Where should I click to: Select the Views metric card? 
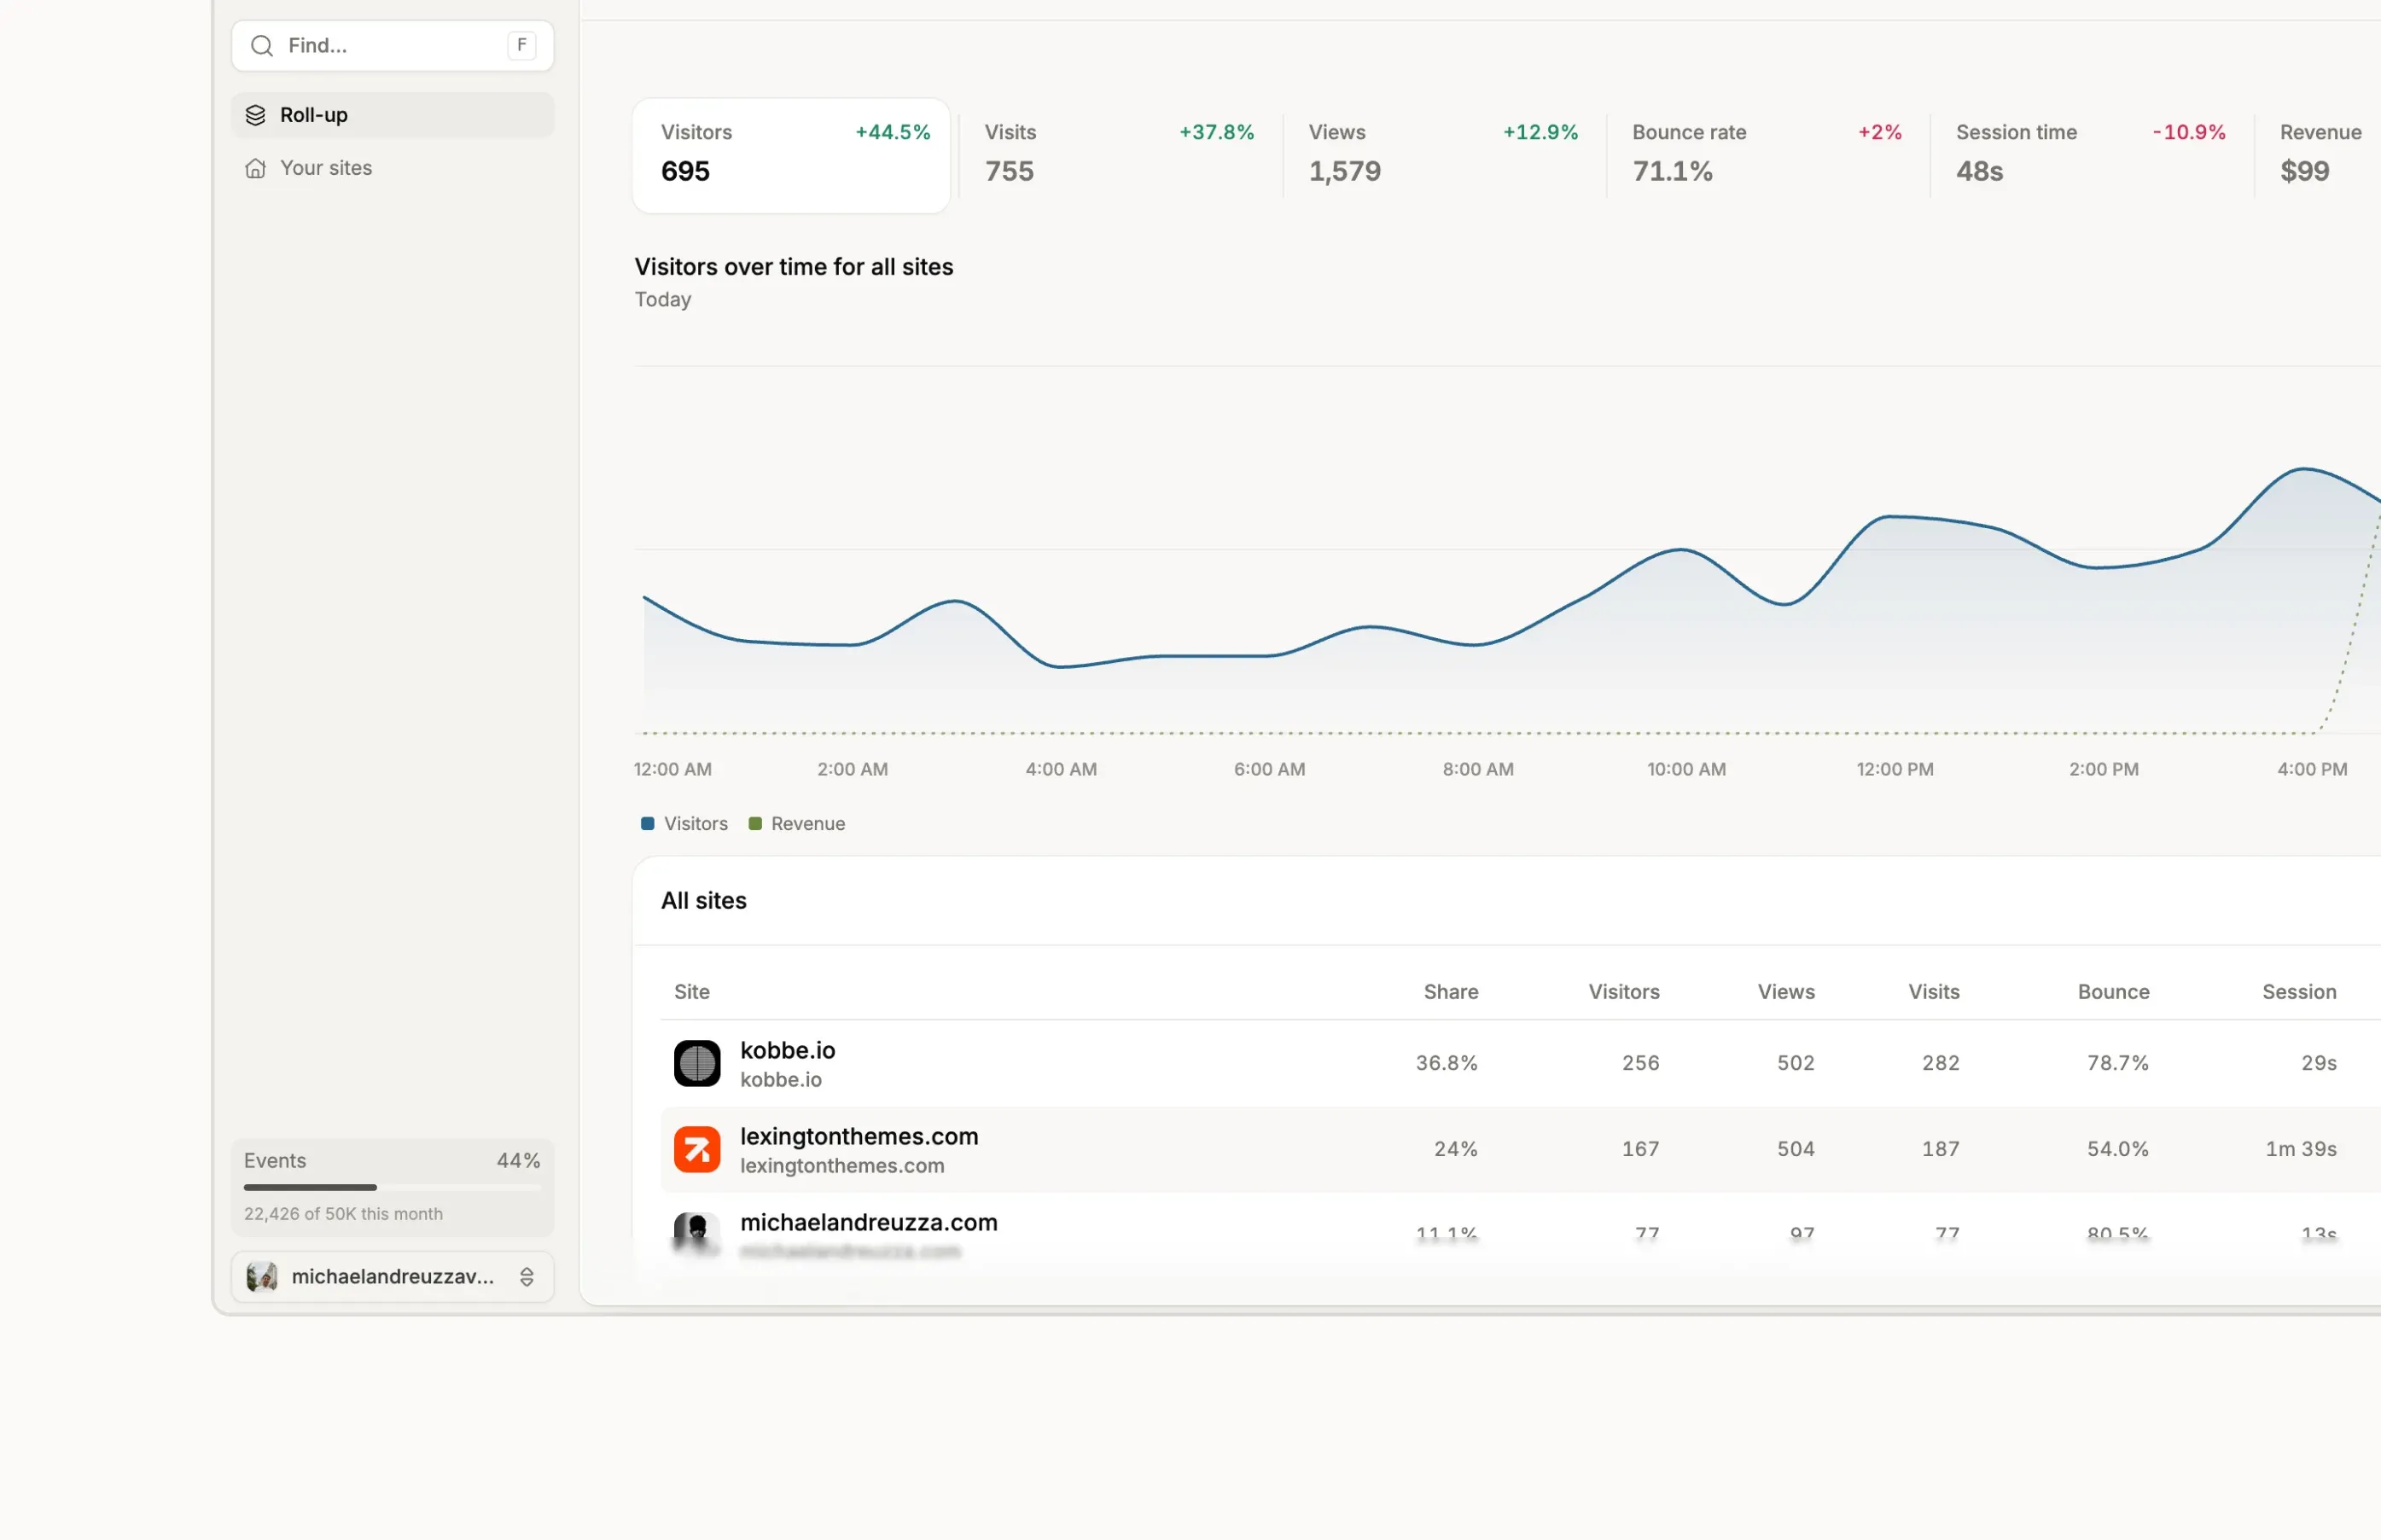tap(1443, 156)
